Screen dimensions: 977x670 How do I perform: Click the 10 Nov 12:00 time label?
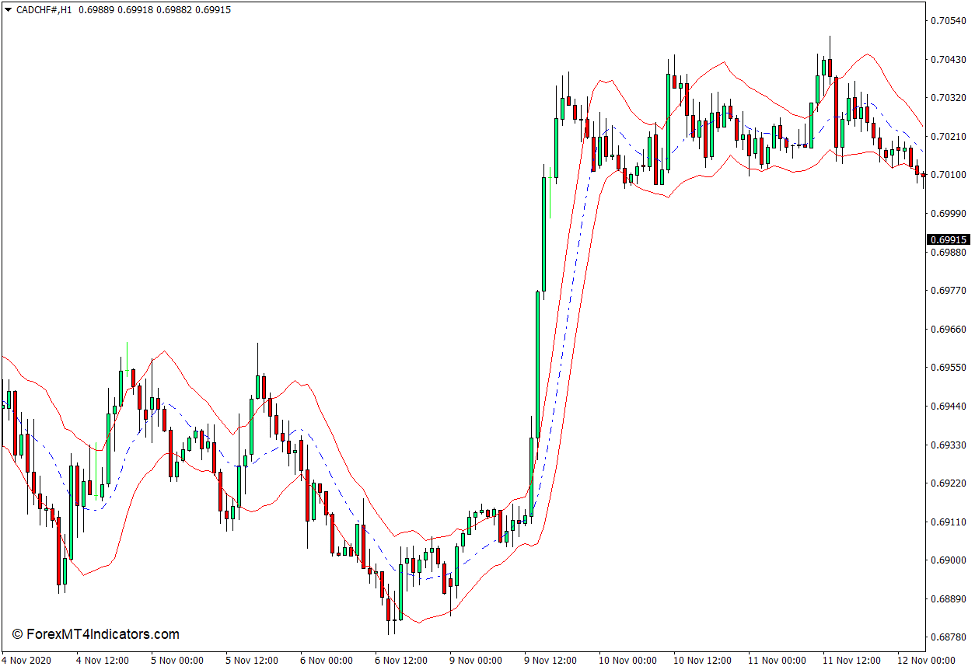click(x=700, y=660)
